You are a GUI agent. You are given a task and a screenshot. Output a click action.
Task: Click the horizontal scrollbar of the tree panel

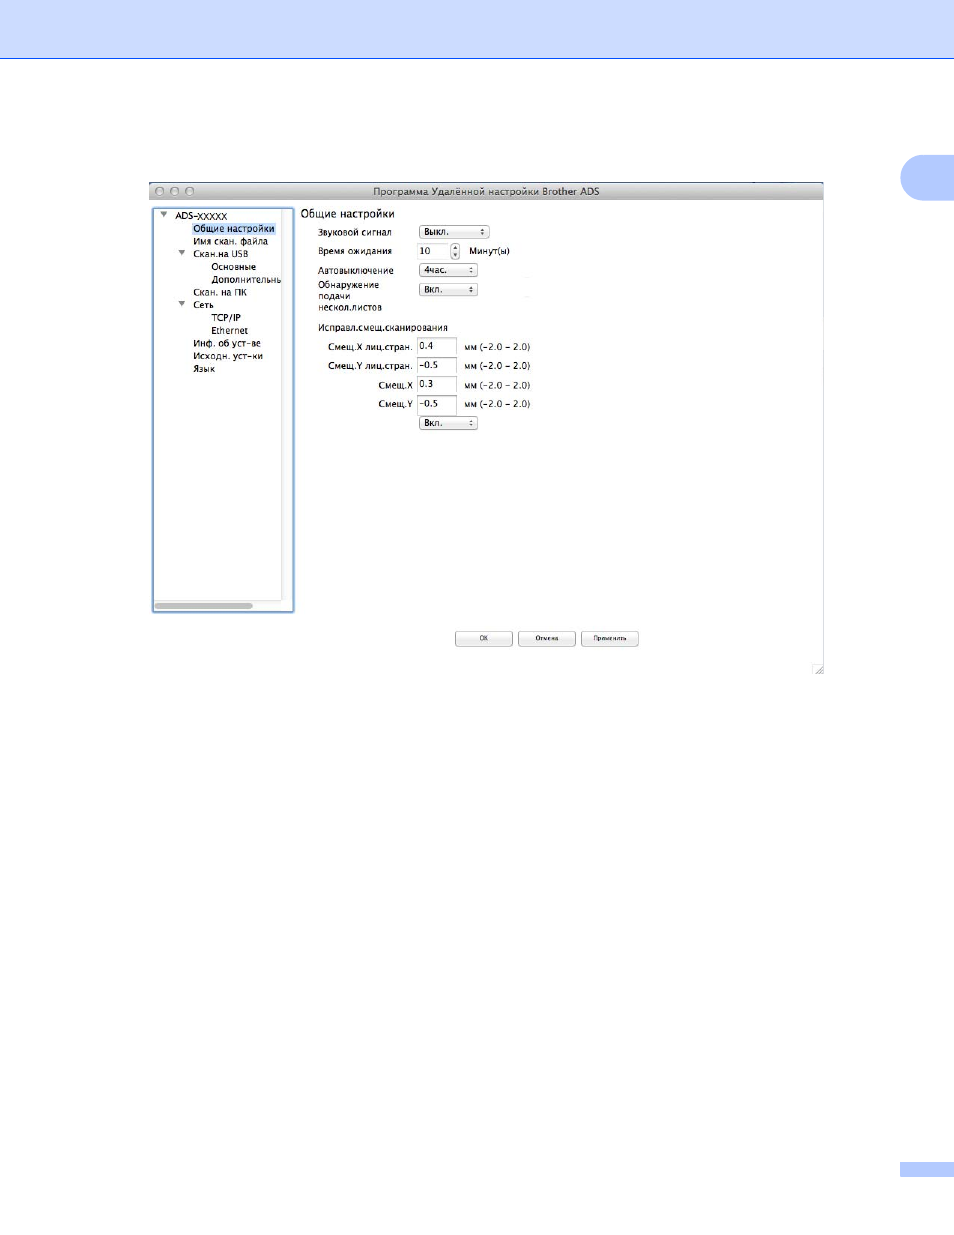(204, 606)
